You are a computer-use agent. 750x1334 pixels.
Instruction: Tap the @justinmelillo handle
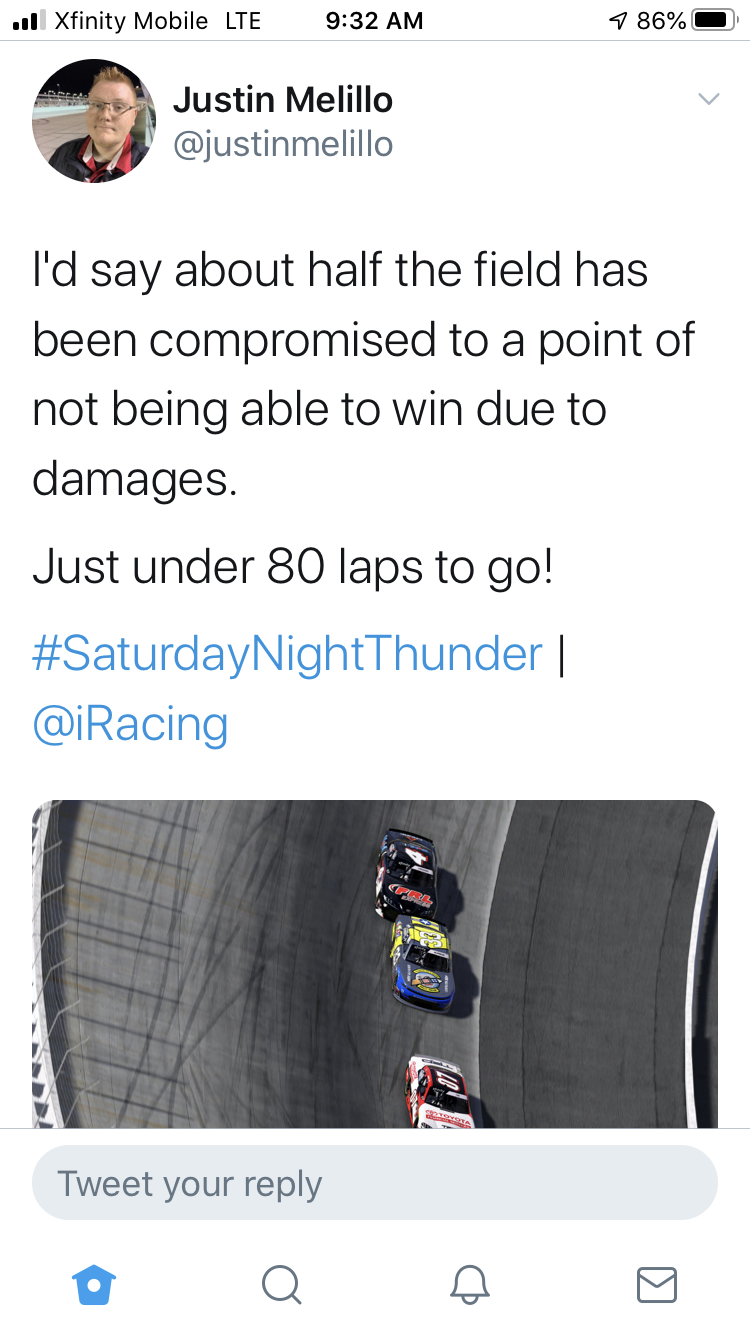coord(283,145)
